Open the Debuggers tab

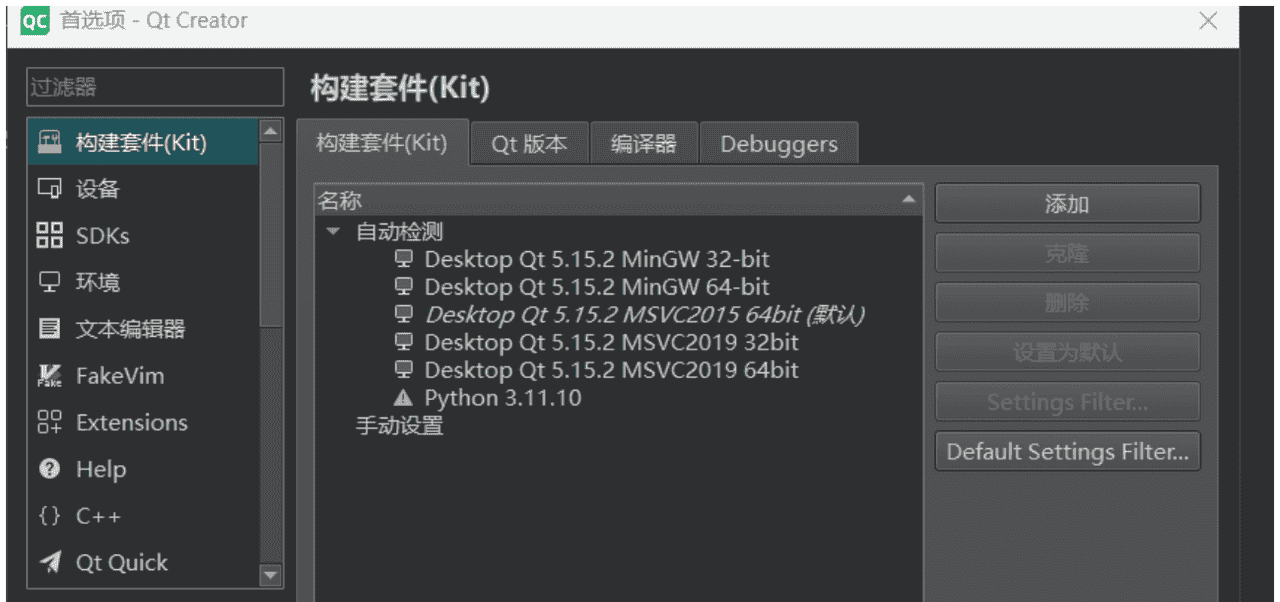778,143
